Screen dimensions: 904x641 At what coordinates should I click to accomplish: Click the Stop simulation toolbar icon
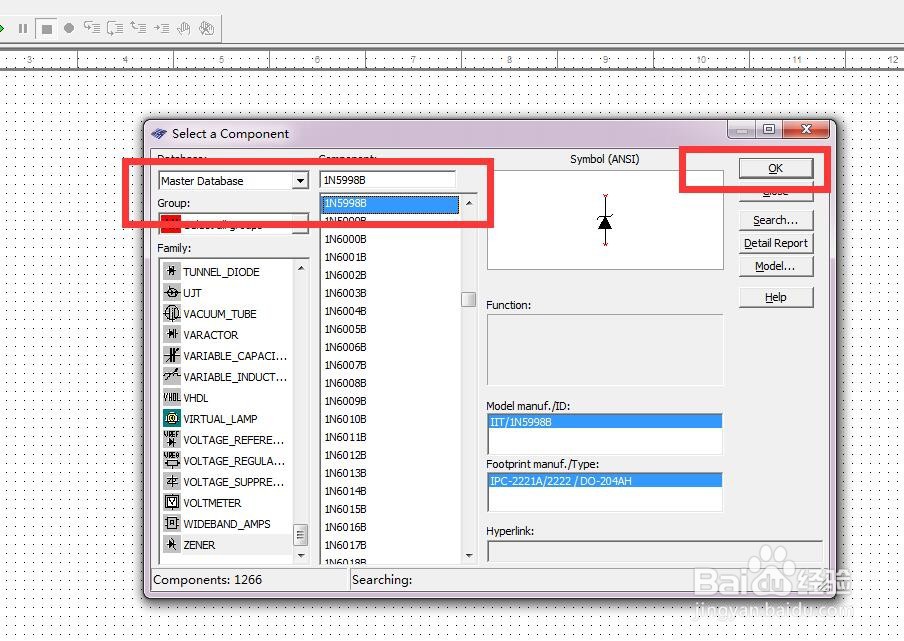click(47, 28)
